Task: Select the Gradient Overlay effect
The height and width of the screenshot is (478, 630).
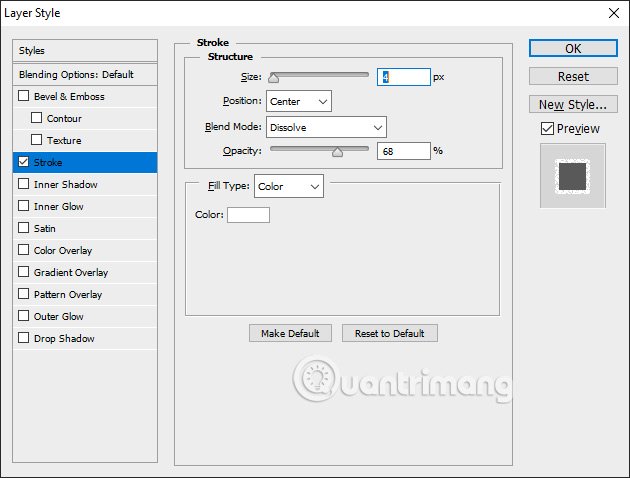Action: 70,273
